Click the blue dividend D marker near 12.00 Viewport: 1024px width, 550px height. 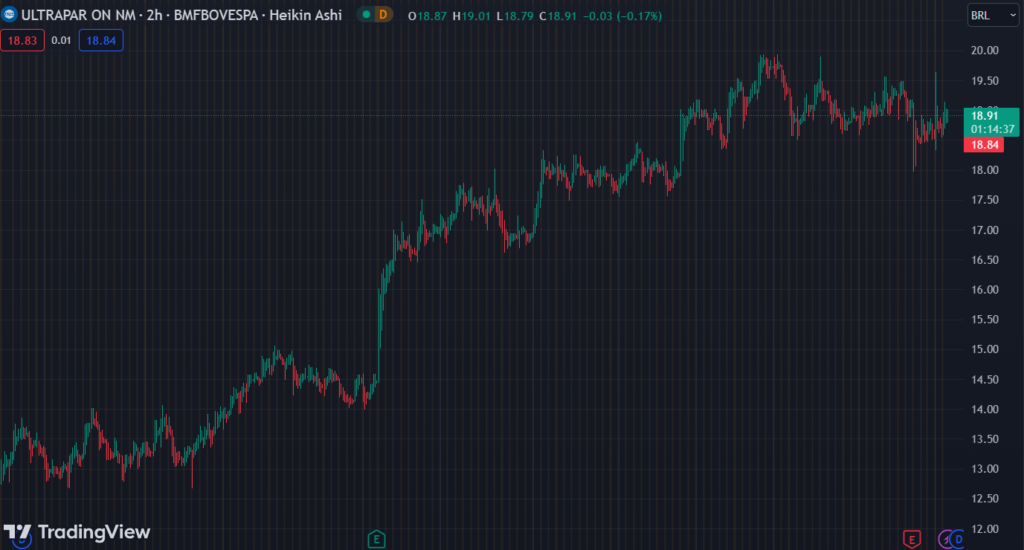click(958, 540)
